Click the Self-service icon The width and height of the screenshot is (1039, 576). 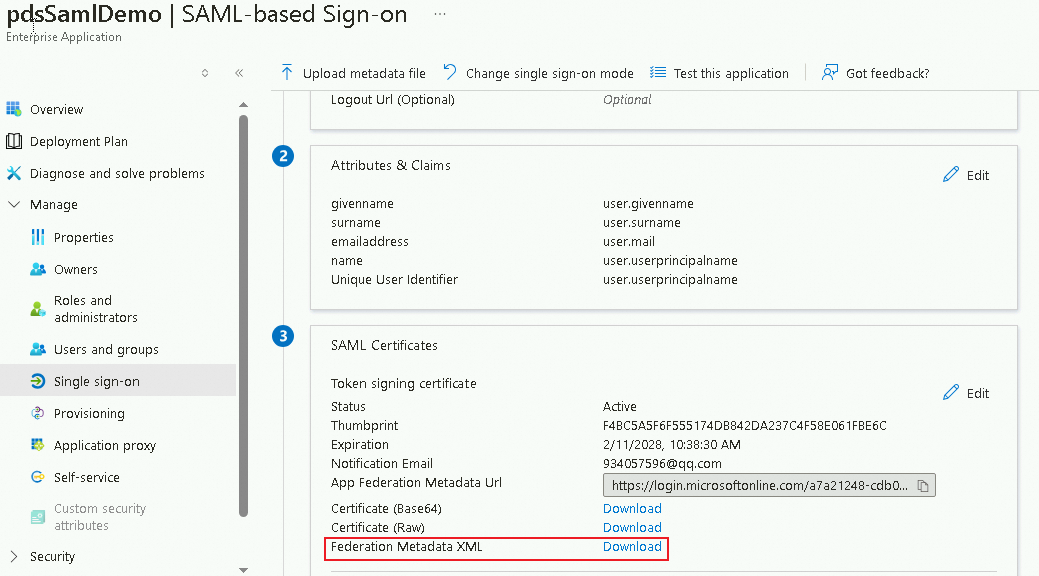38,477
